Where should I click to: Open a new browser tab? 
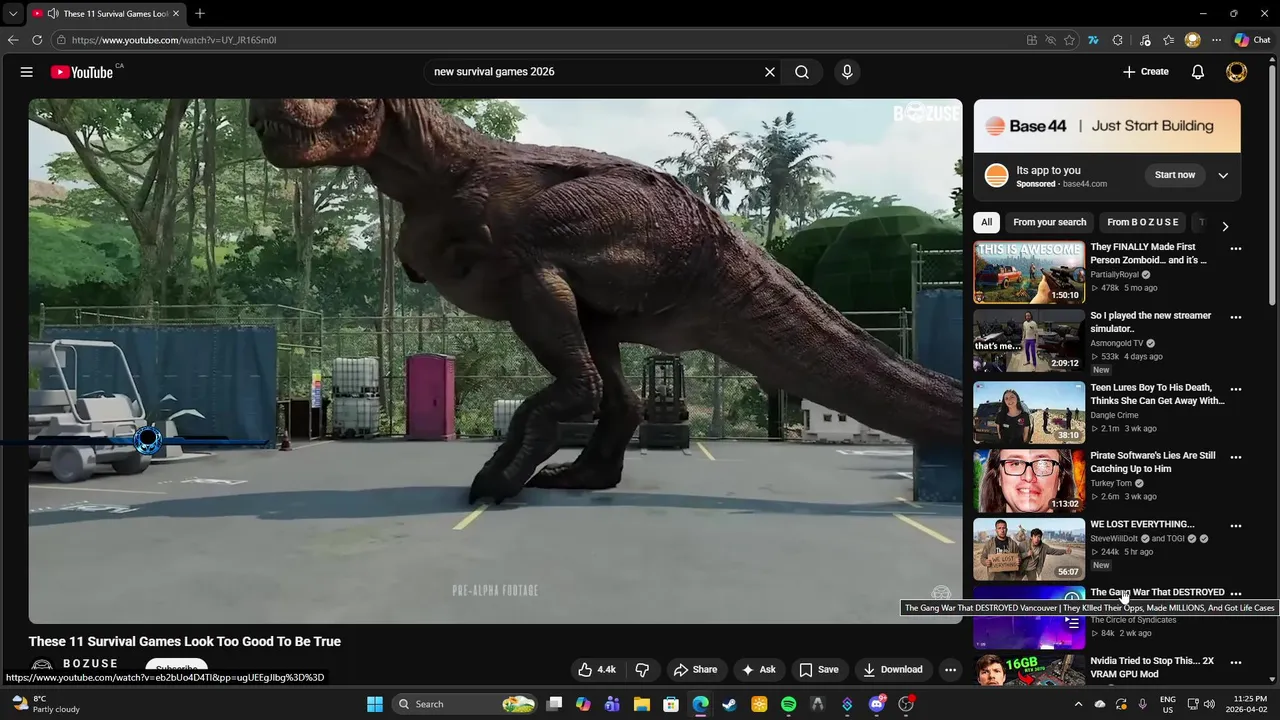click(200, 13)
